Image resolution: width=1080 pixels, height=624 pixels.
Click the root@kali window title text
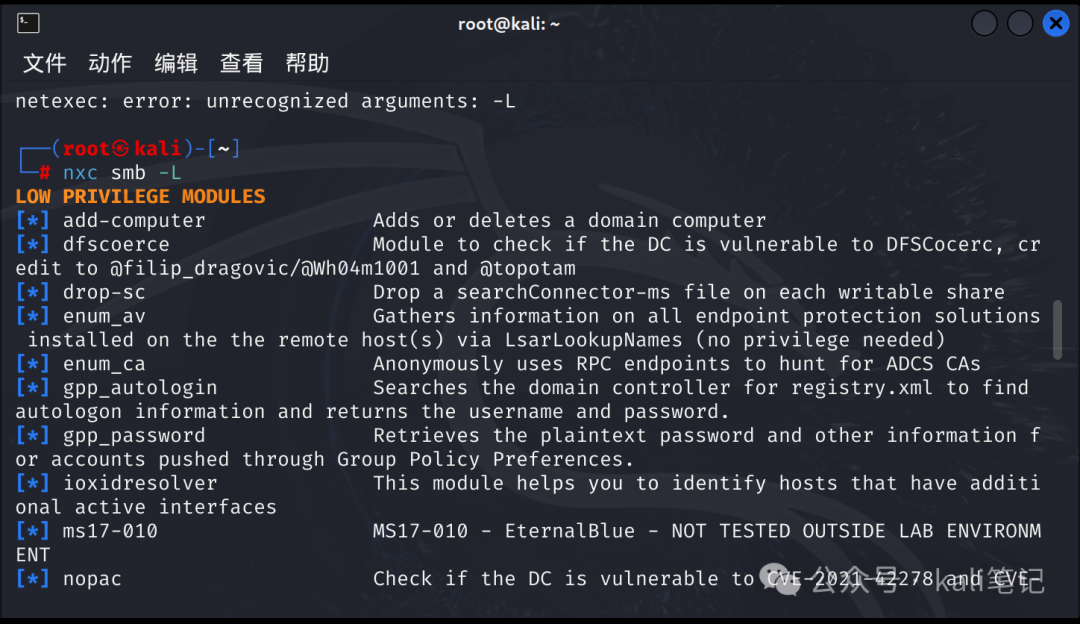(x=509, y=24)
